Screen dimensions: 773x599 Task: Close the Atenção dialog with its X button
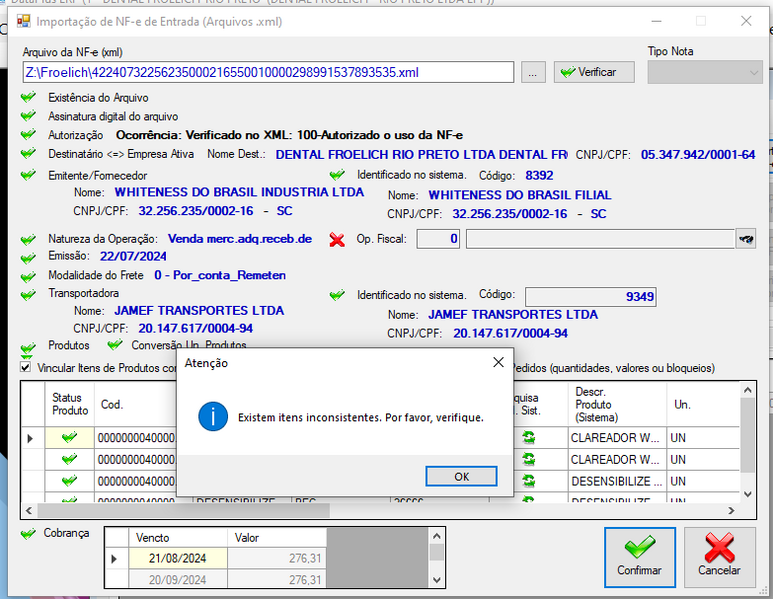coord(498,362)
